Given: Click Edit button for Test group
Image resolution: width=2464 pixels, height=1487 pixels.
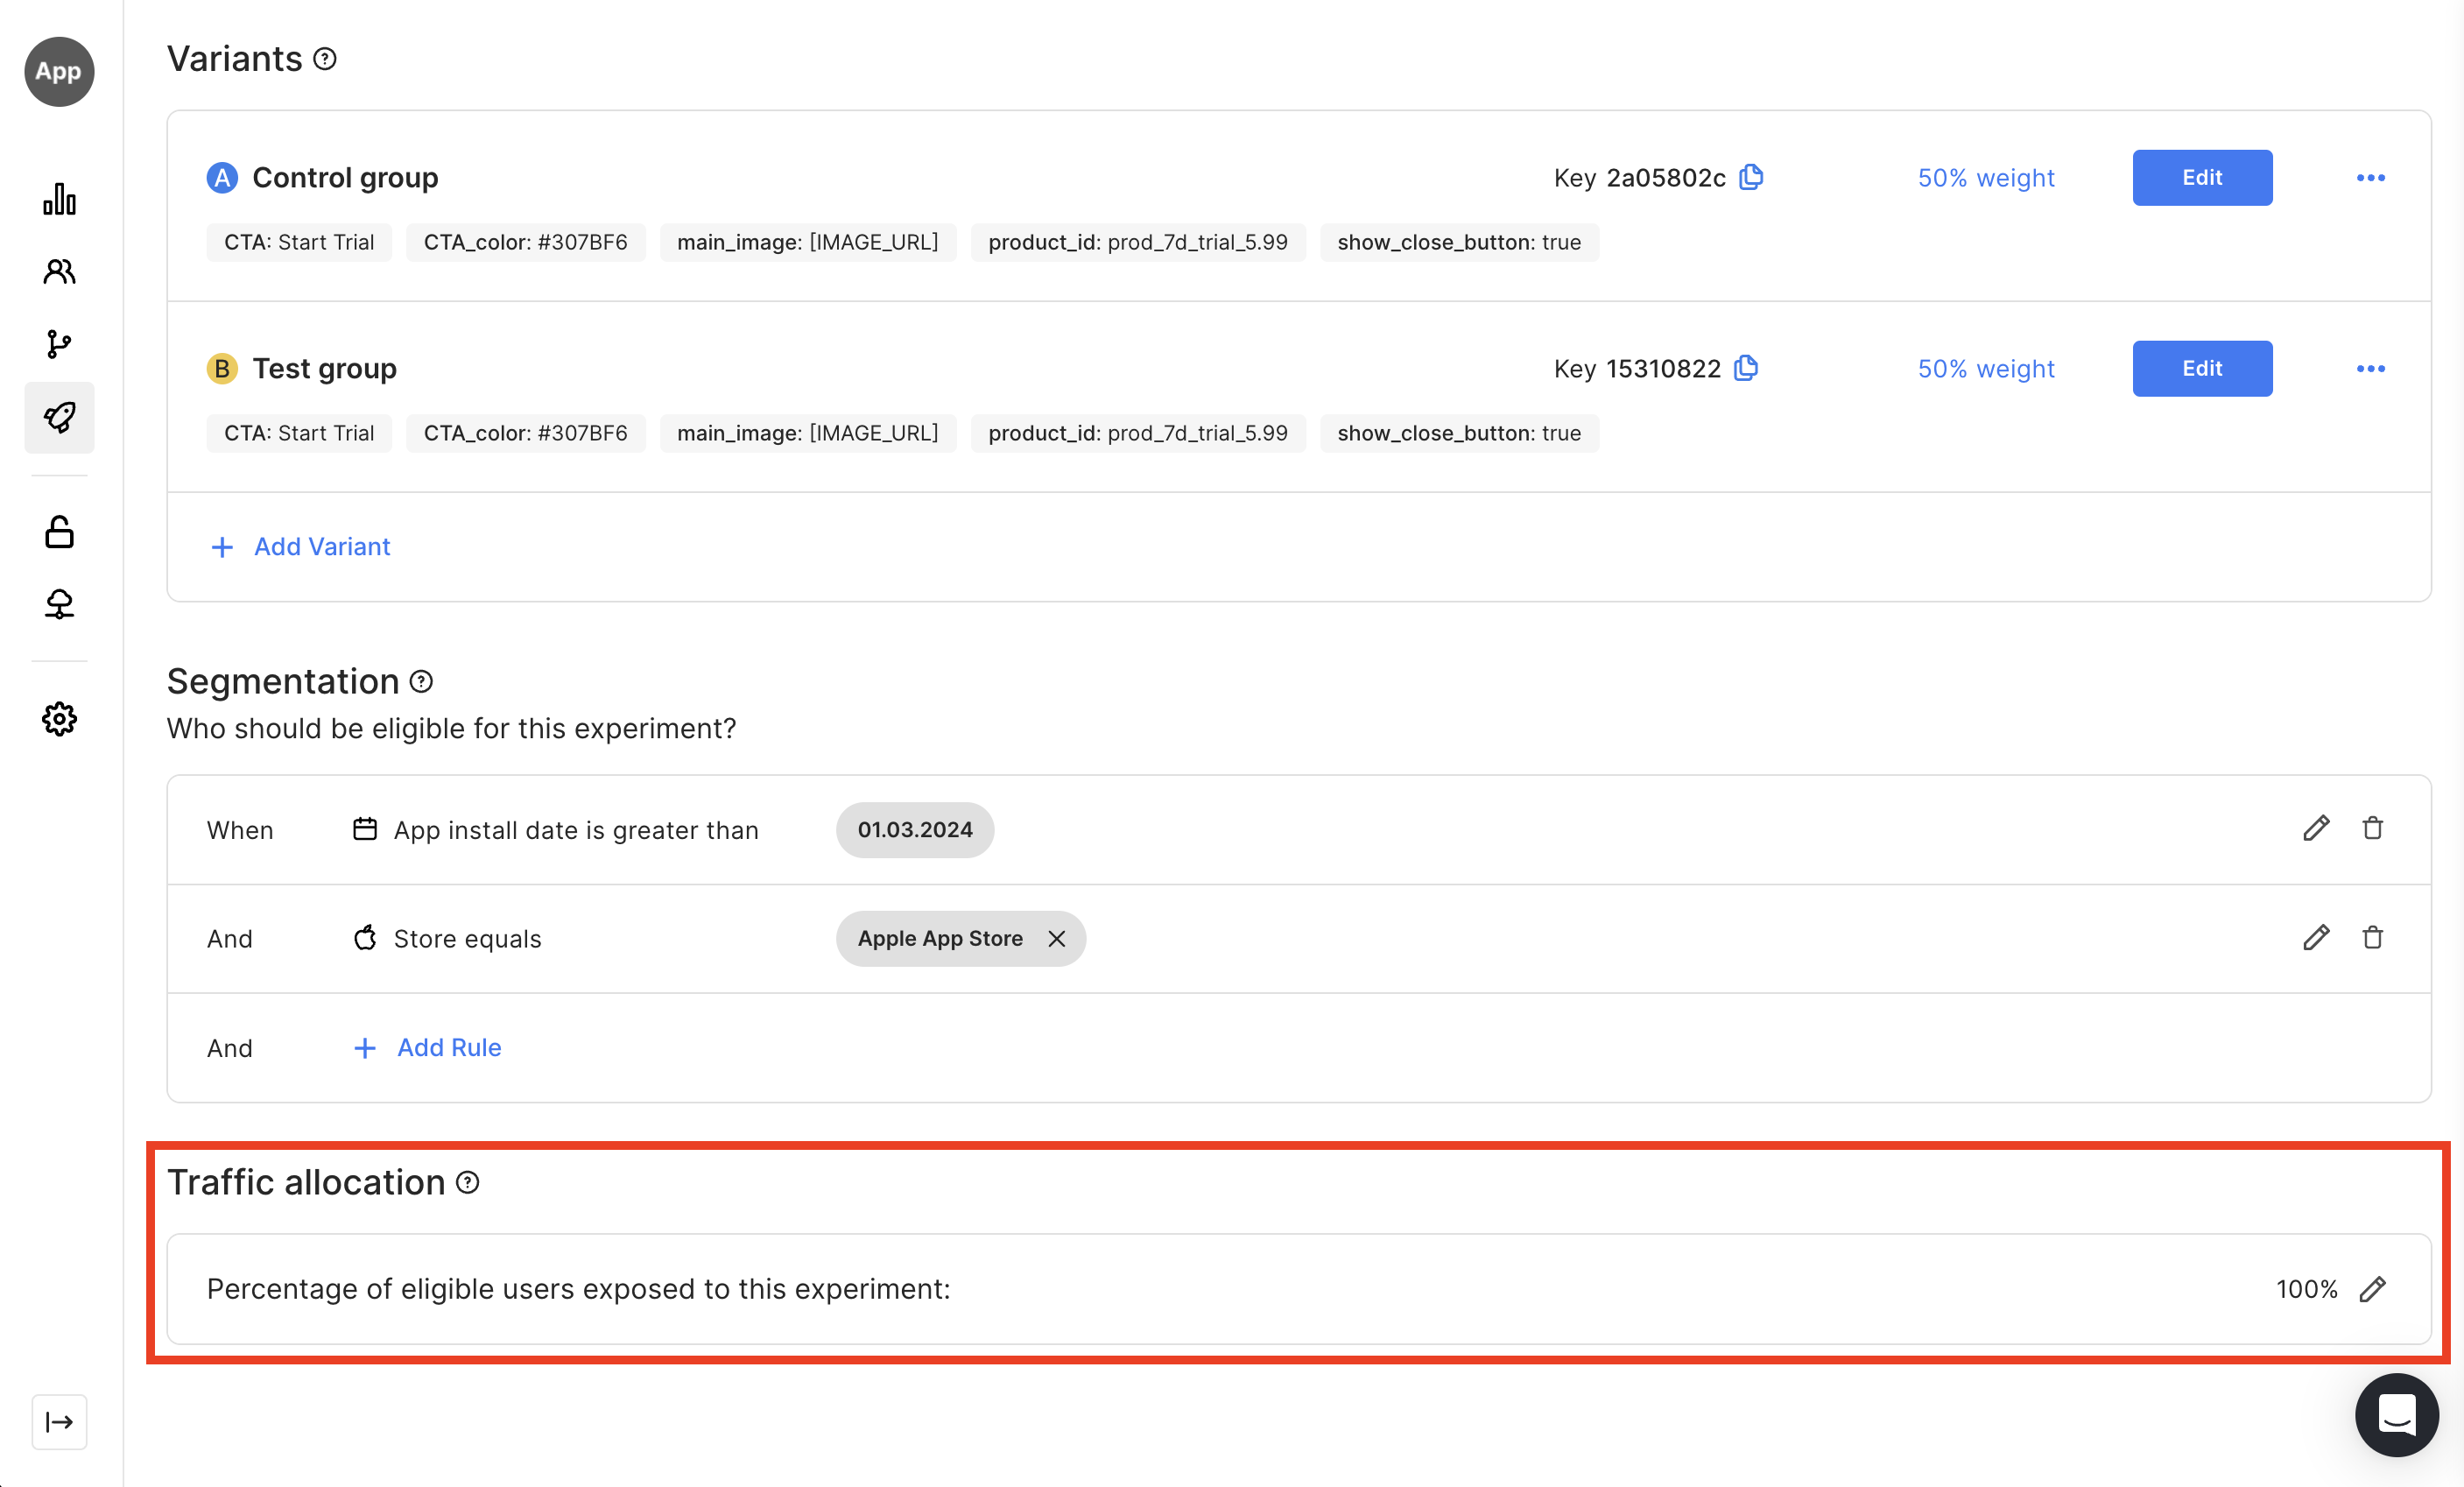Looking at the screenshot, I should point(2201,368).
